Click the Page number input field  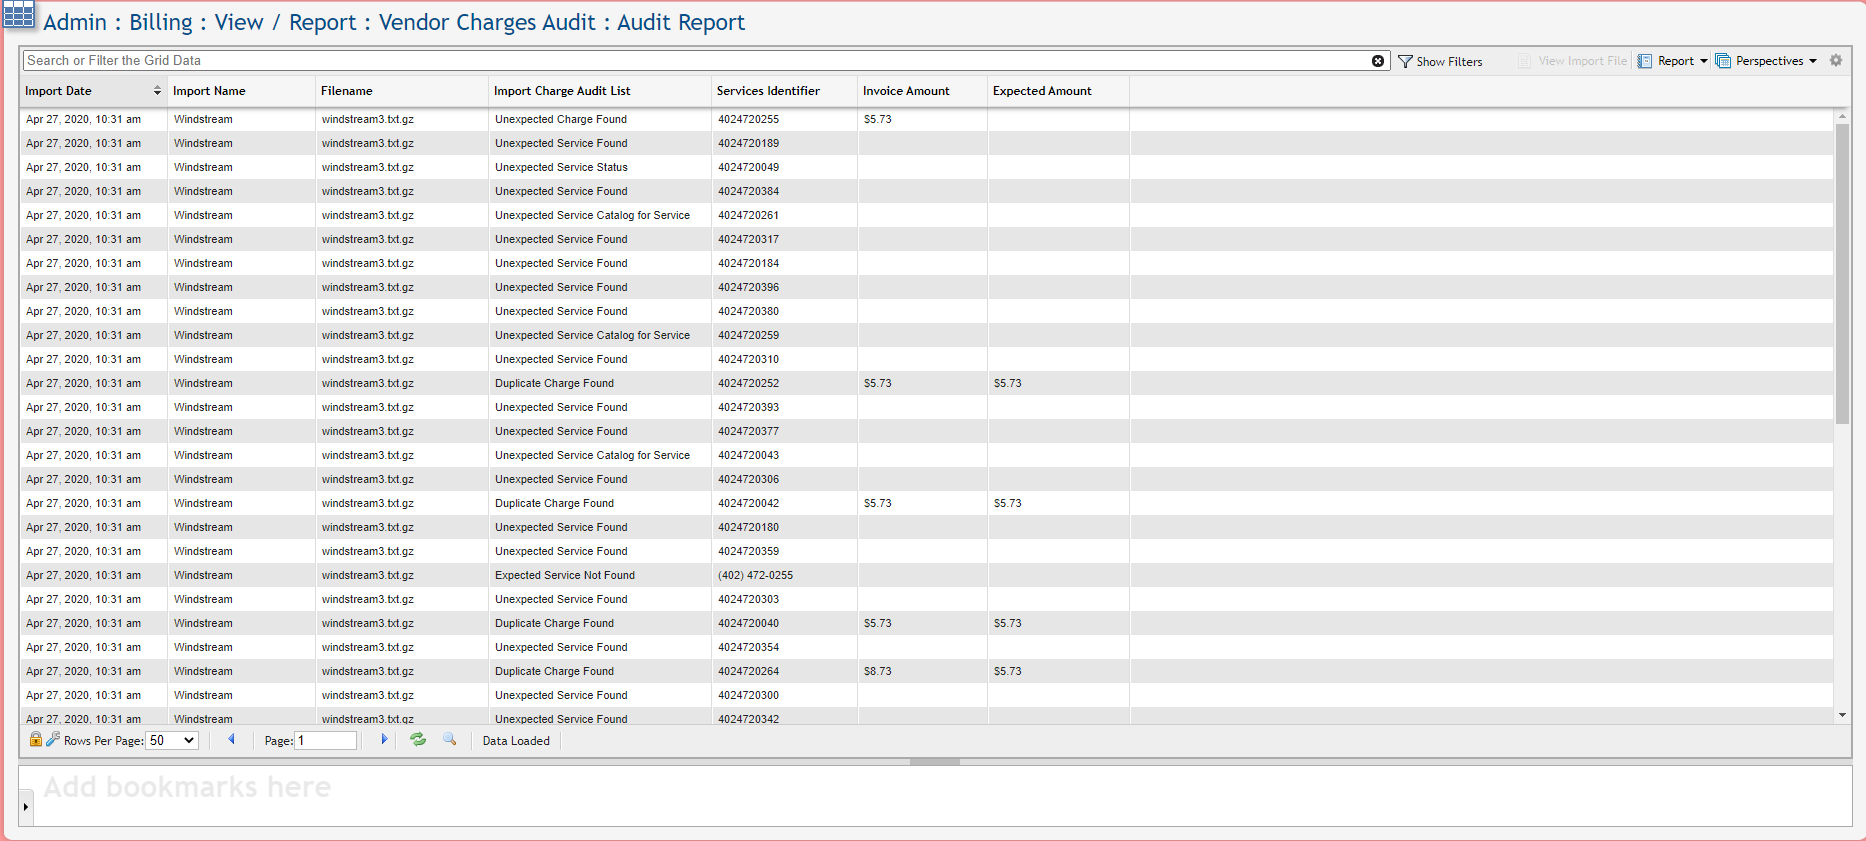[326, 740]
